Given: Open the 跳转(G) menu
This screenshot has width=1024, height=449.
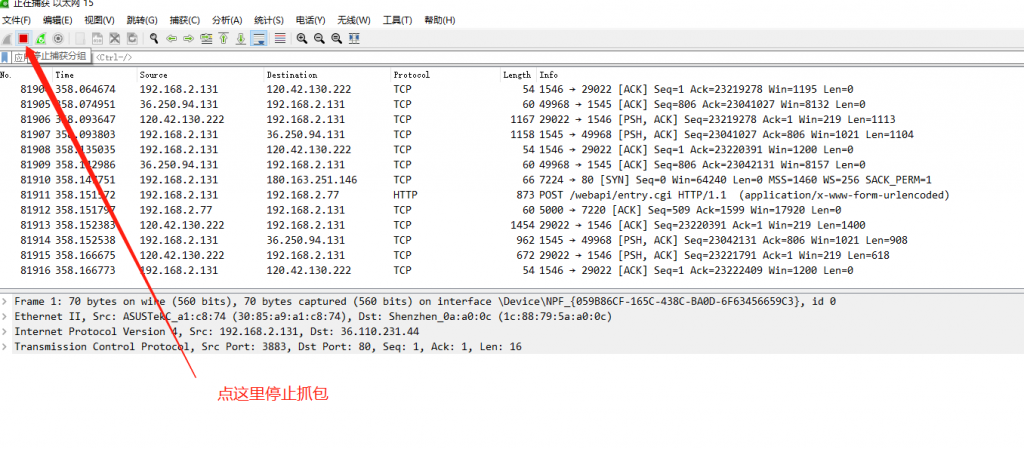Looking at the screenshot, I should pos(142,20).
